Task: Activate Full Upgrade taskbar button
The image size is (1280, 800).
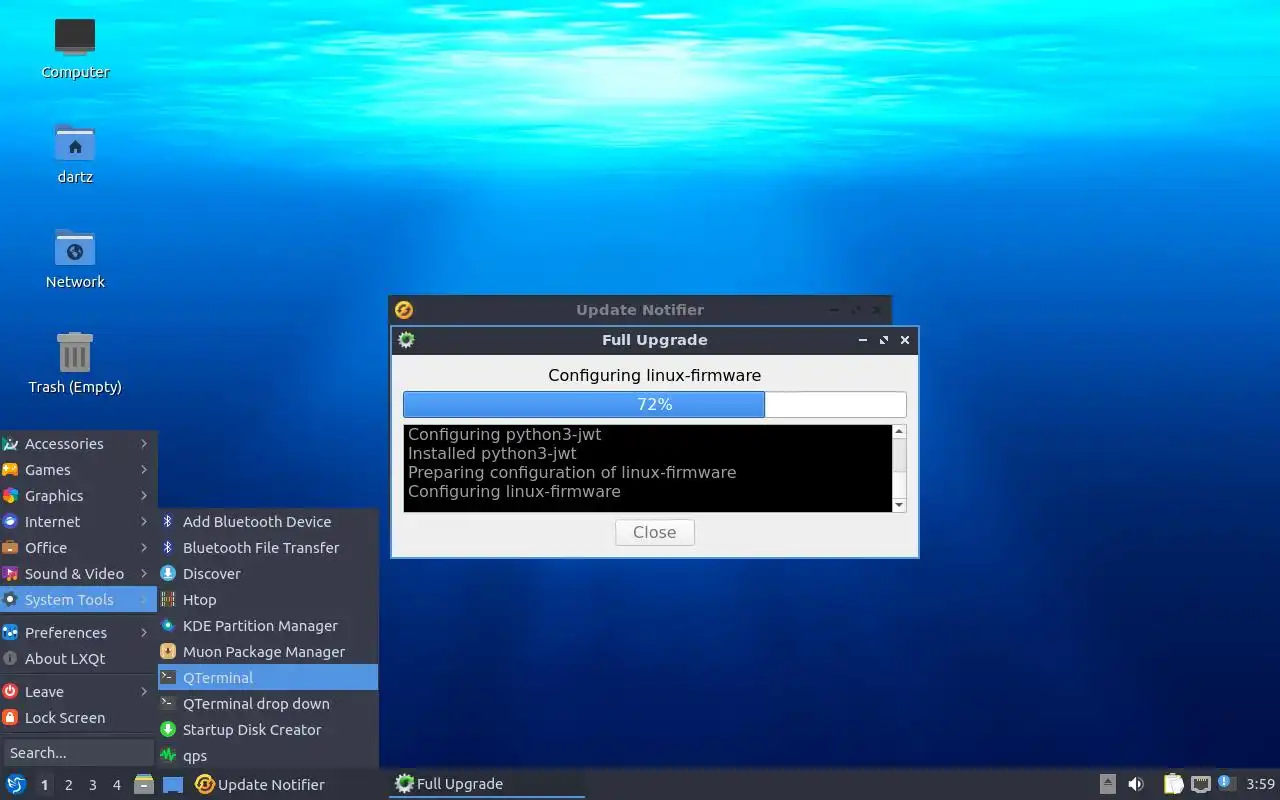Action: (487, 784)
